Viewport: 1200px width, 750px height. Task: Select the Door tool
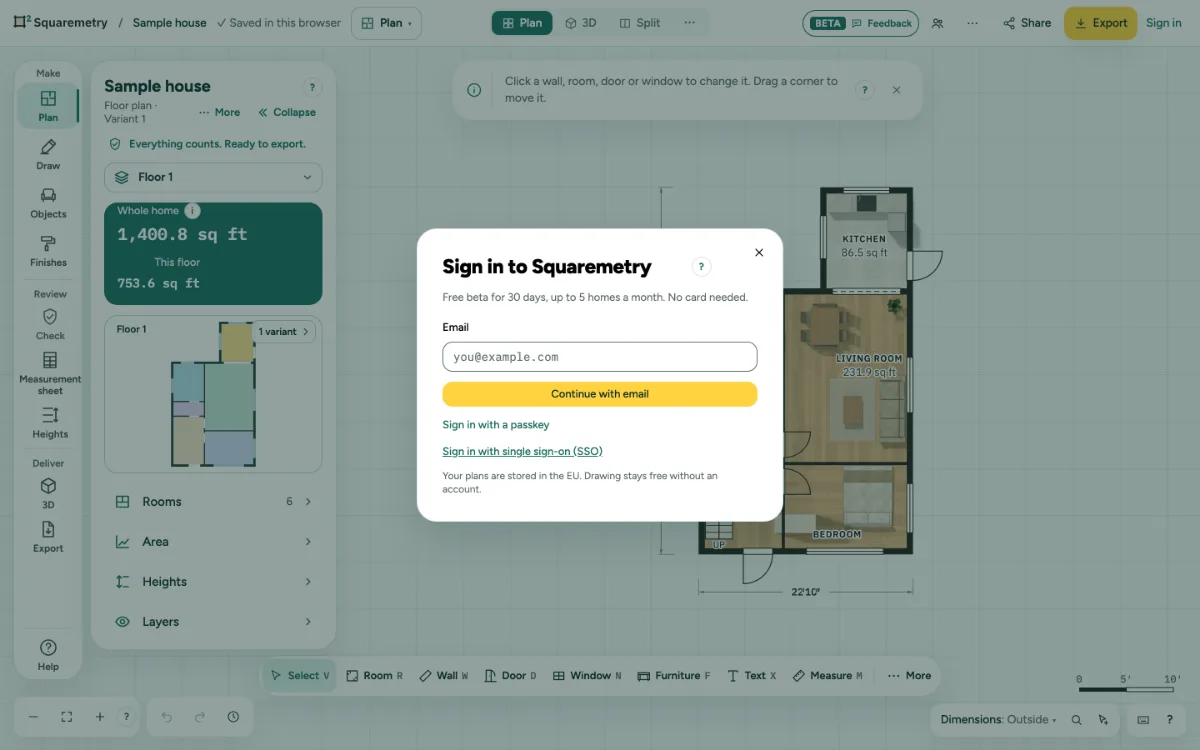point(510,676)
